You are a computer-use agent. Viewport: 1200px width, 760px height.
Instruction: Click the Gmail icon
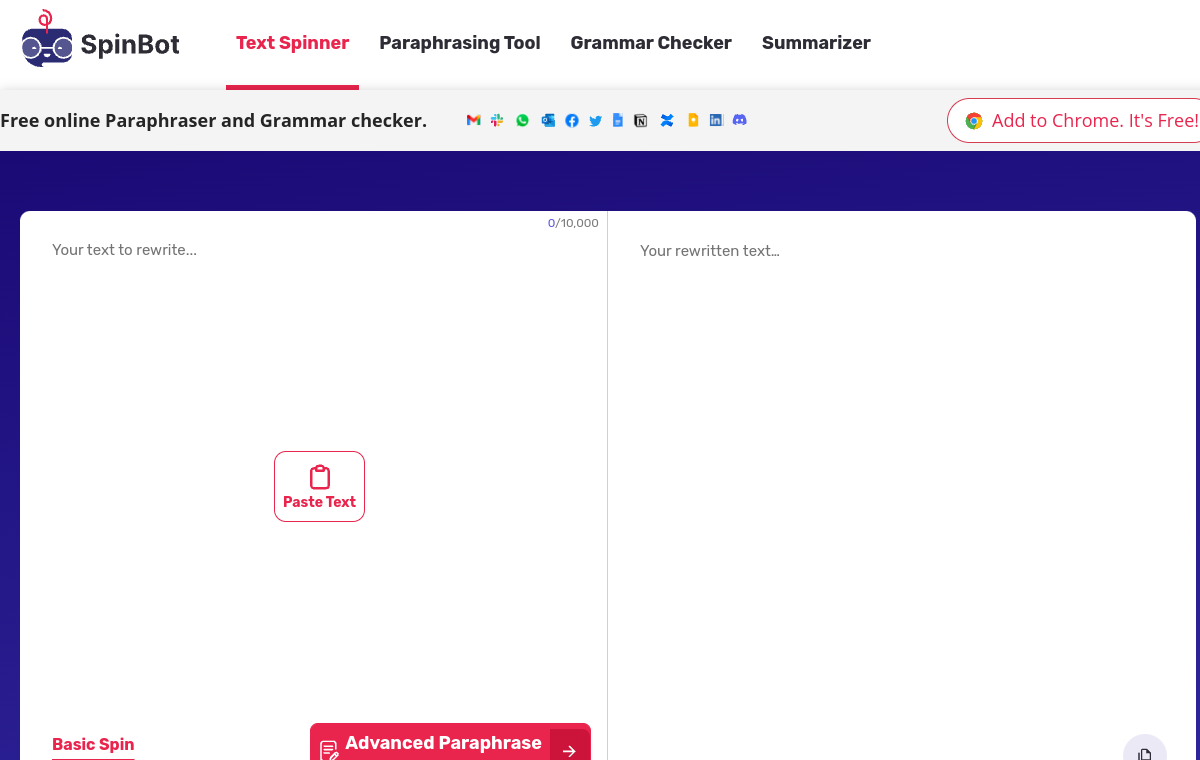pos(474,120)
